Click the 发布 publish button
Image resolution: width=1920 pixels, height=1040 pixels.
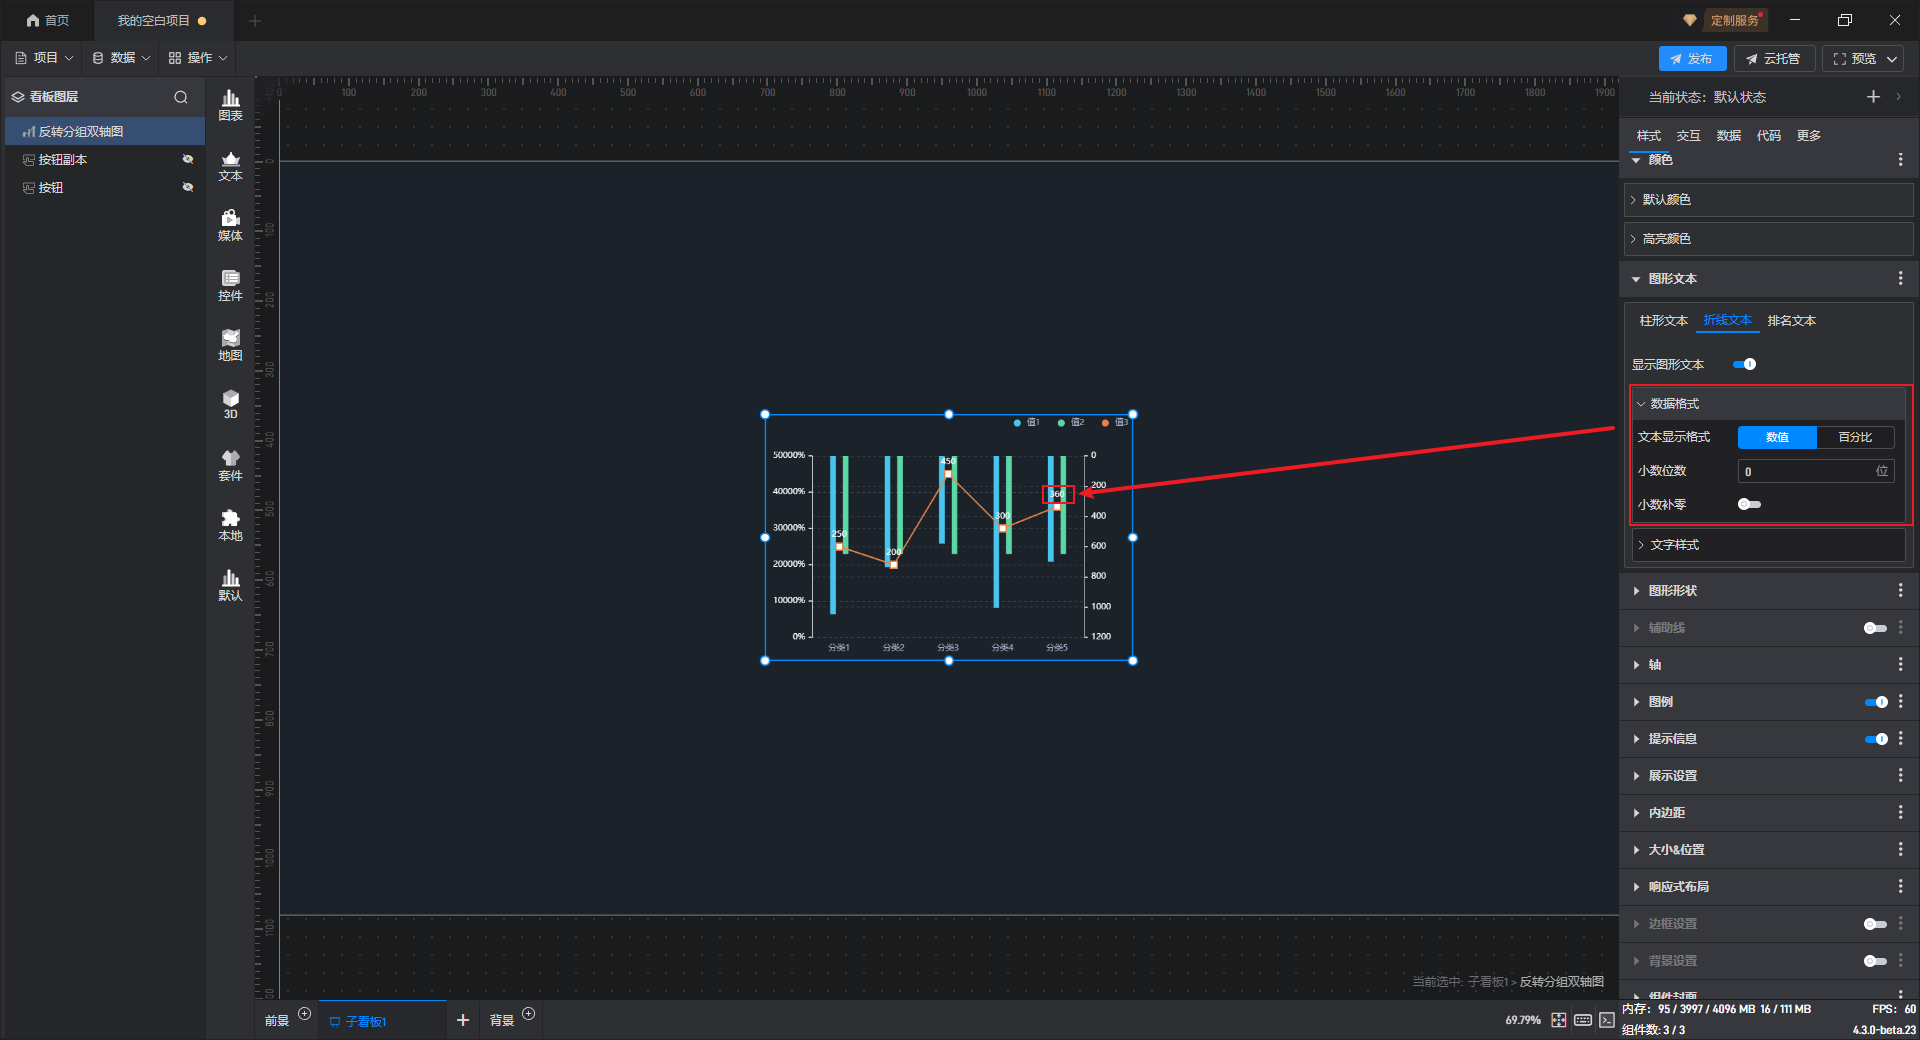[x=1692, y=59]
